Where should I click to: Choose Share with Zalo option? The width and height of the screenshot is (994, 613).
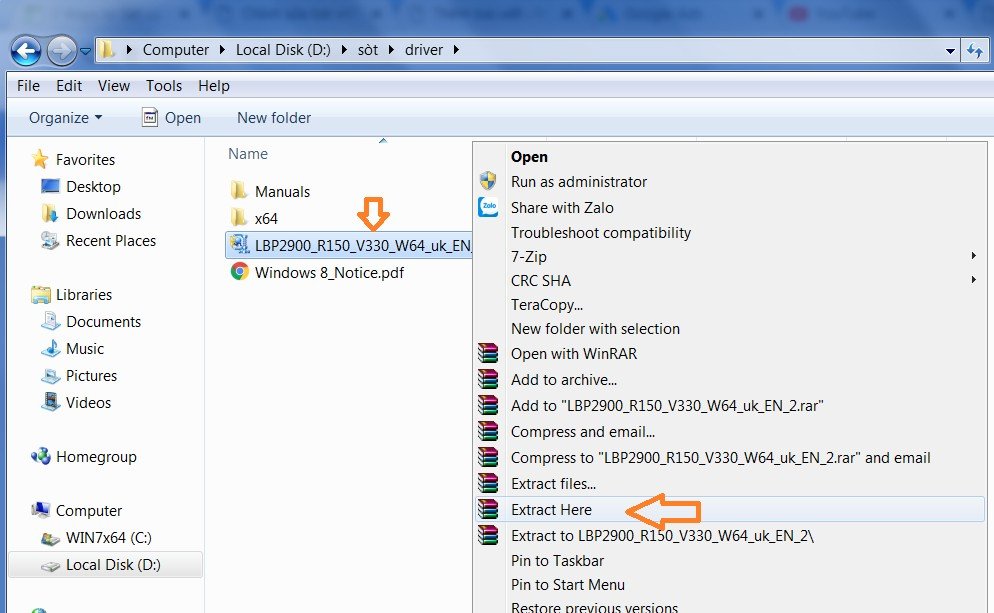pos(562,208)
